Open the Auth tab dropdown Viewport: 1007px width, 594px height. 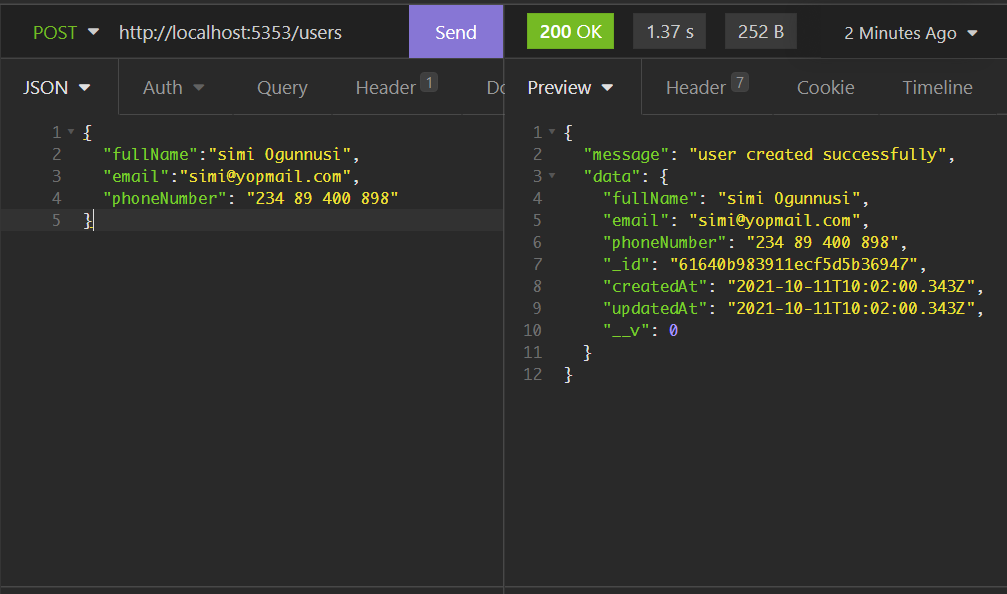[x=173, y=87]
